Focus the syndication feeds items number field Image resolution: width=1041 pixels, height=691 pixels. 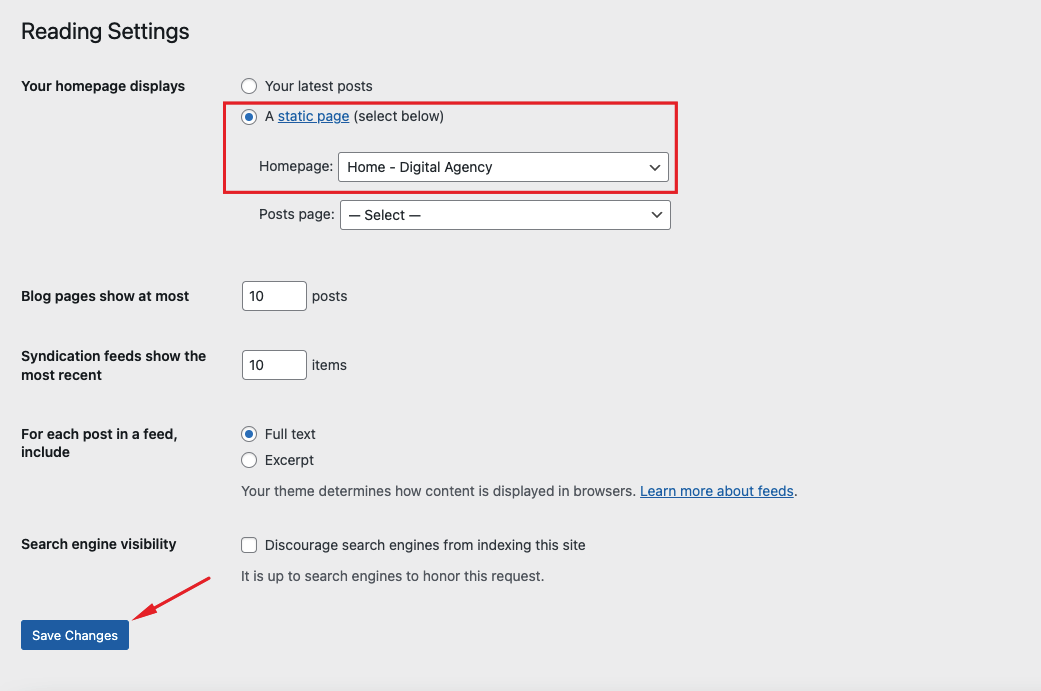[x=273, y=365]
